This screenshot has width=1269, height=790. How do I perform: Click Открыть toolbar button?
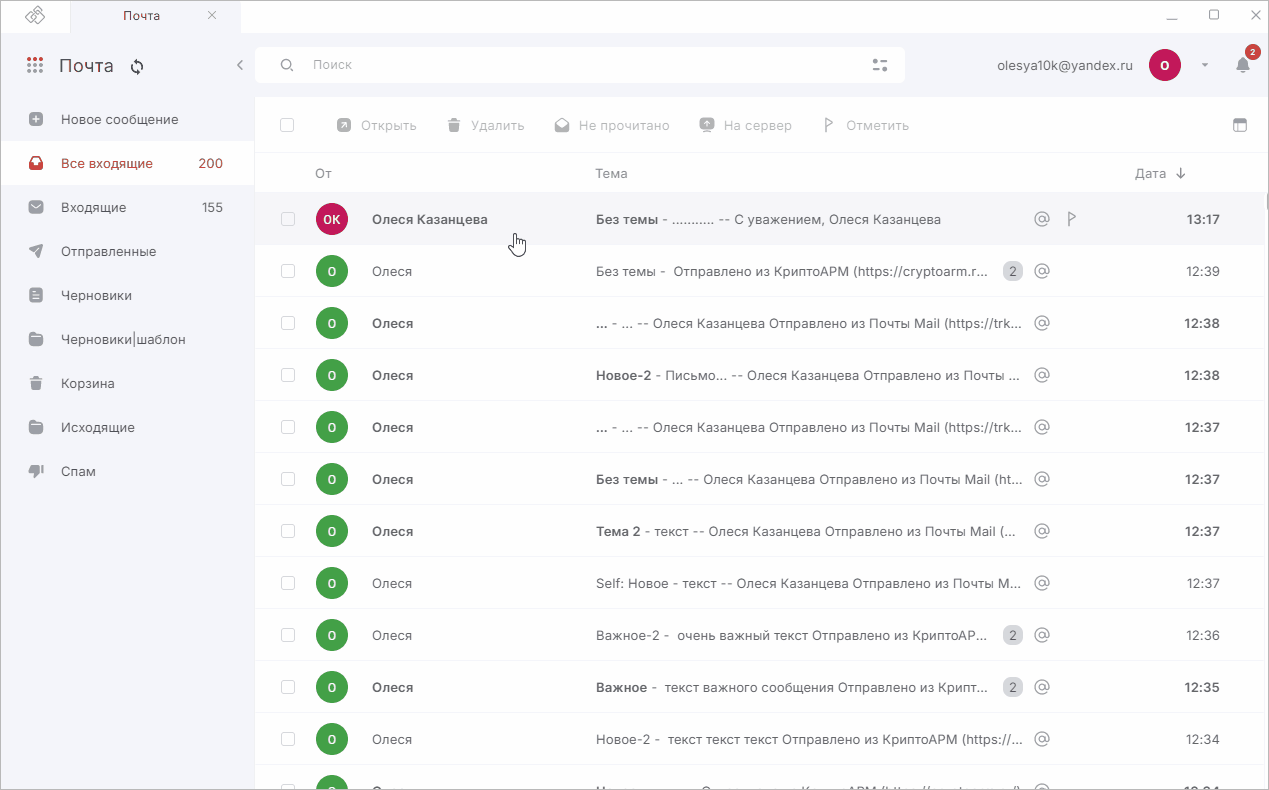pyautogui.click(x=376, y=125)
